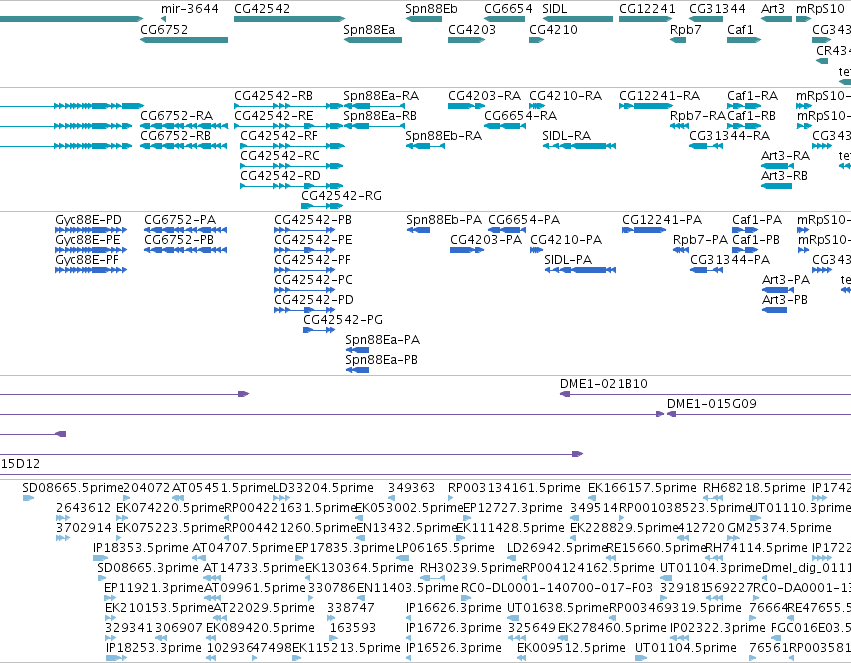
Task: Click transcript label CG42542-RG
Action: click(x=341, y=196)
